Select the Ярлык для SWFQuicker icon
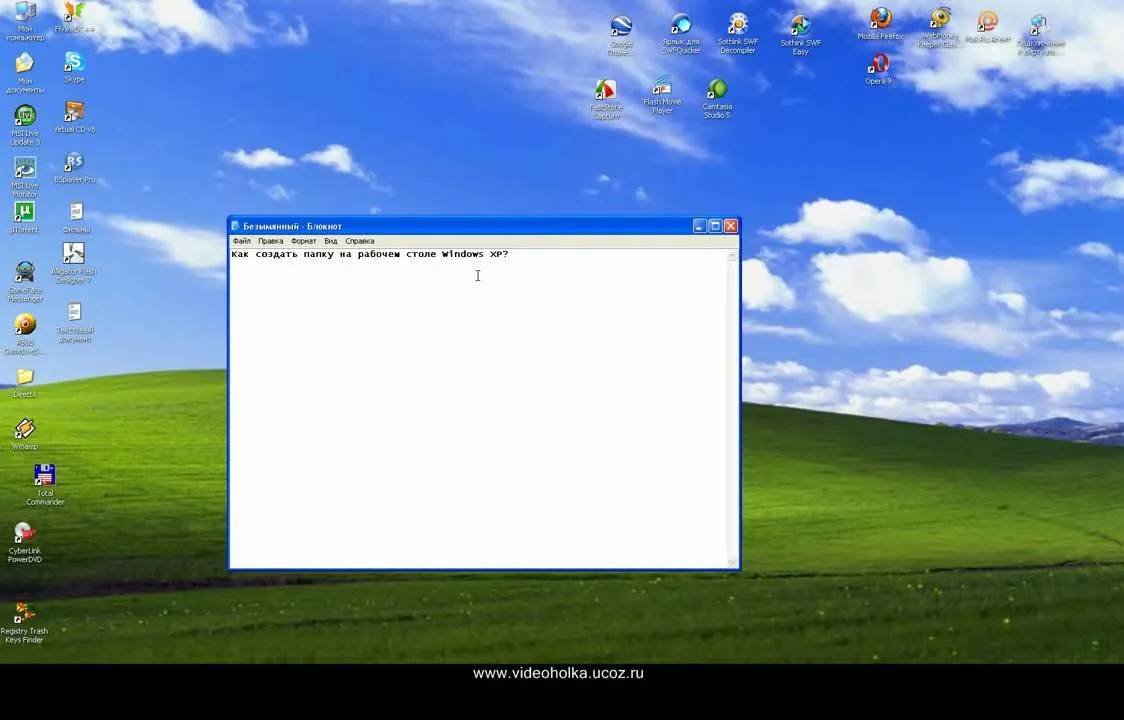 click(680, 34)
